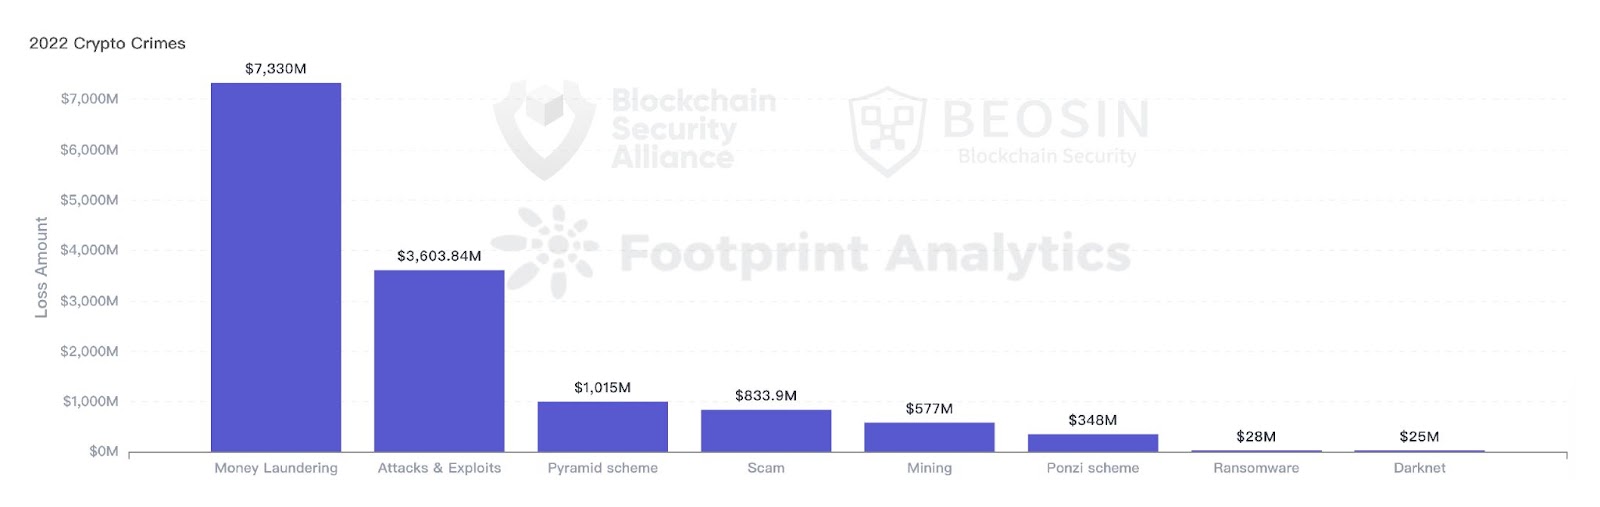Select the Mining bar
The width and height of the screenshot is (1600, 507).
929,437
